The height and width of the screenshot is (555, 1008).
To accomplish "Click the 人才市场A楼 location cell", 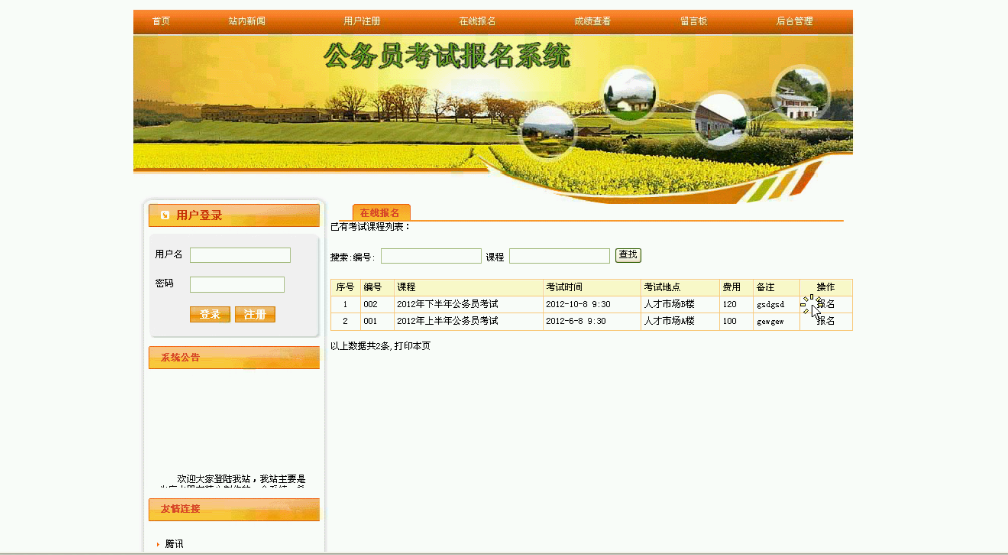I will (680, 321).
